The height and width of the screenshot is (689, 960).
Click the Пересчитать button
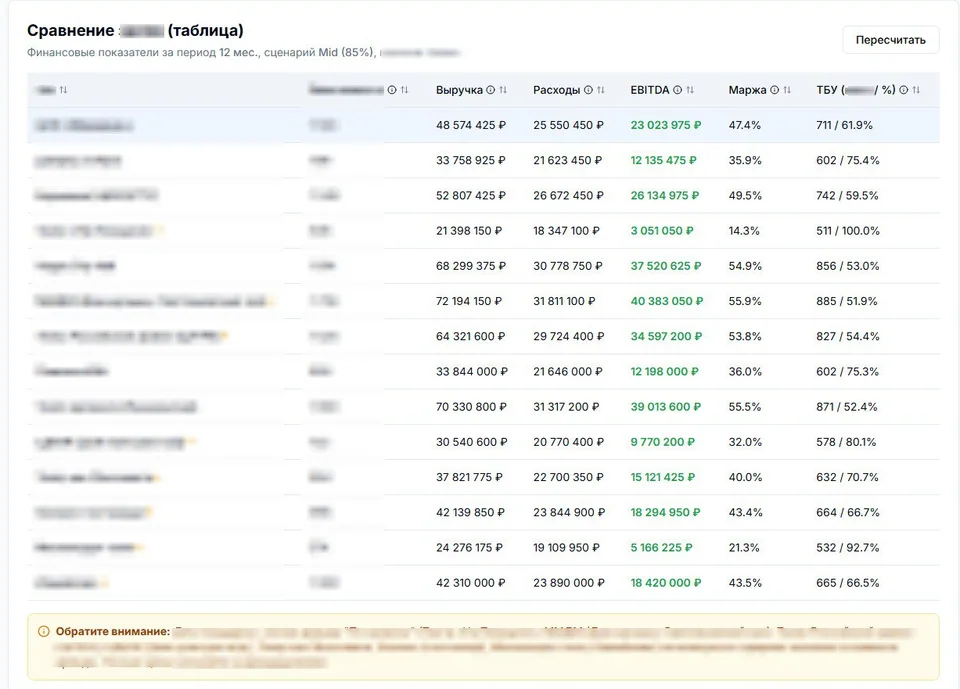pos(890,40)
